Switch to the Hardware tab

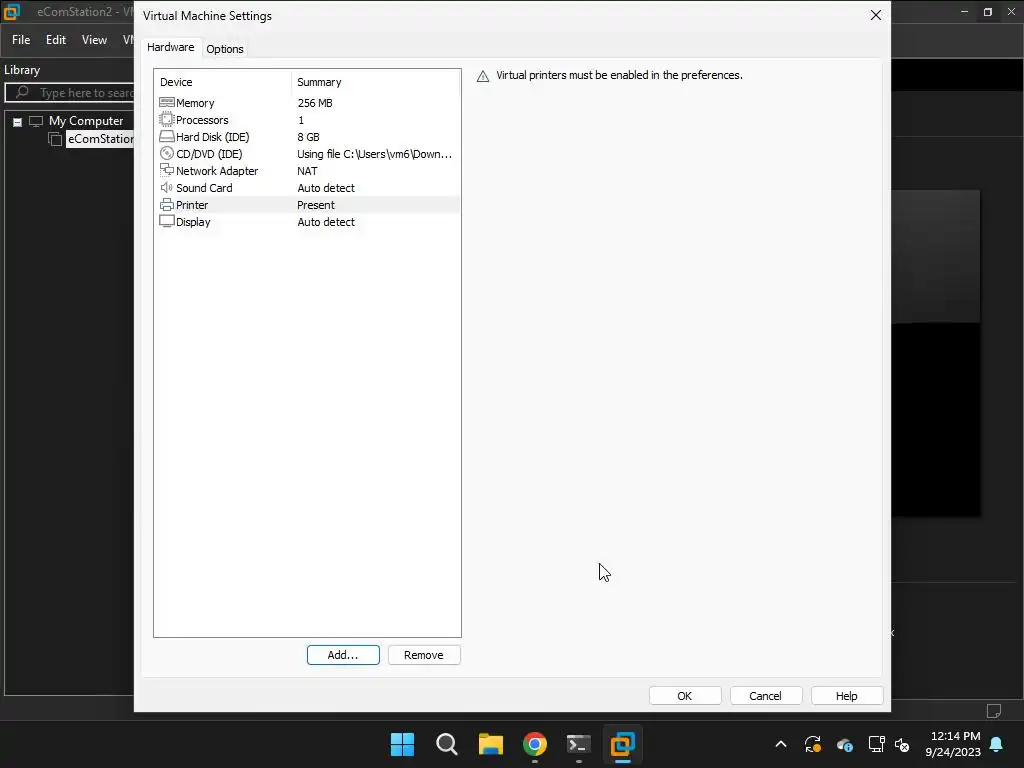tap(170, 47)
